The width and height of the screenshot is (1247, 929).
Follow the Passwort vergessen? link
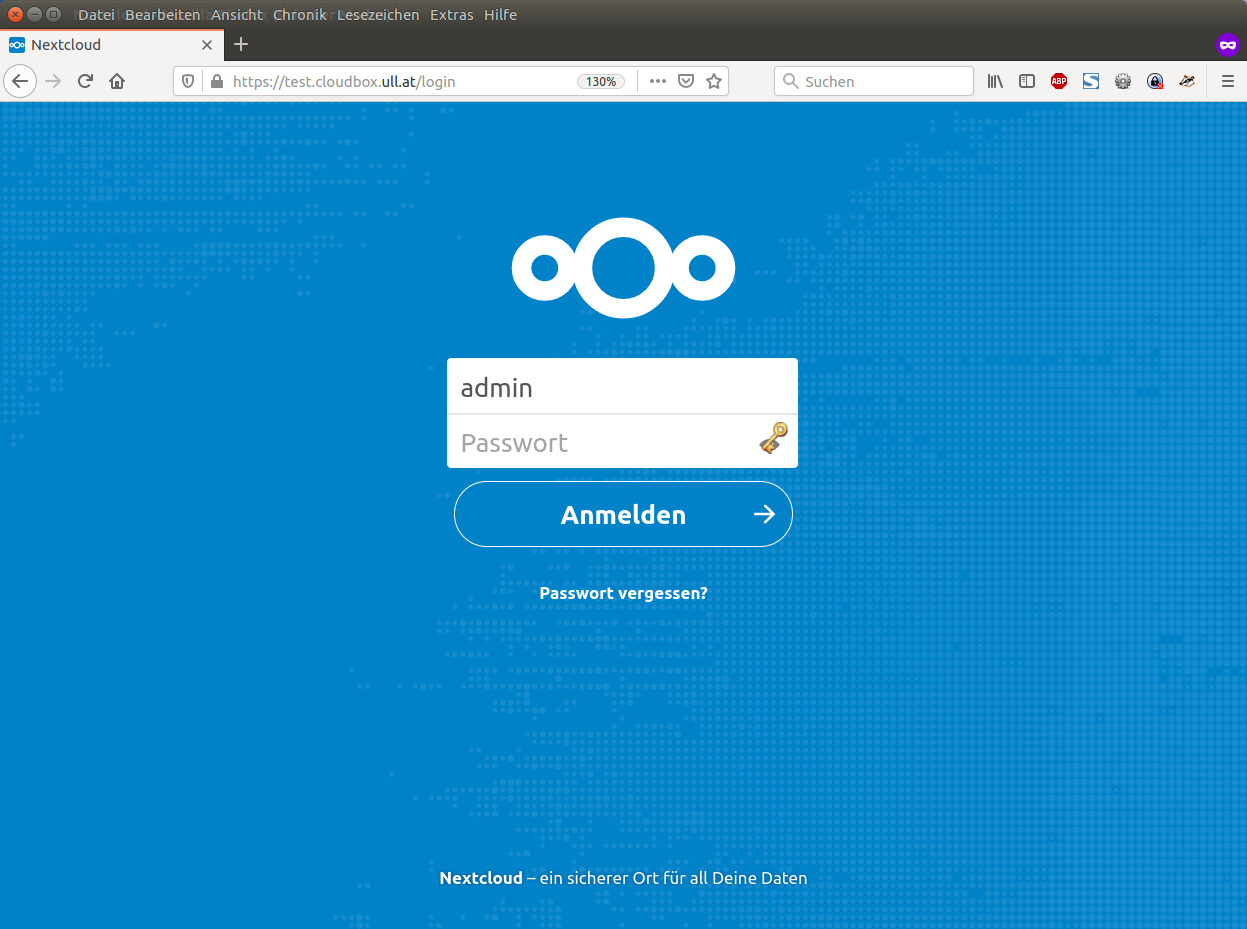623,593
